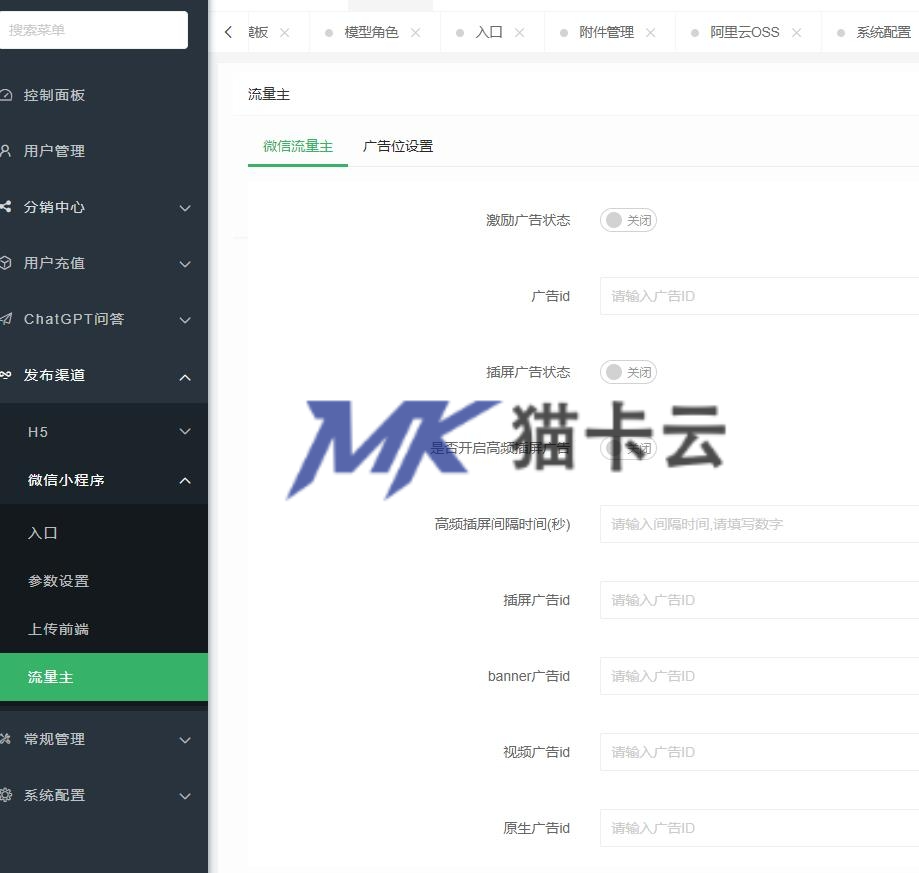Toggle the 激励广告状态 switch
The width and height of the screenshot is (919, 873).
628,220
